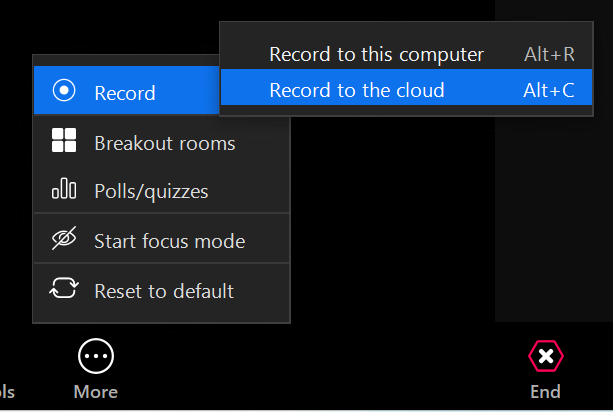Open Breakout rooms from the More menu
Viewport: 613px width, 412px height.
tap(165, 143)
